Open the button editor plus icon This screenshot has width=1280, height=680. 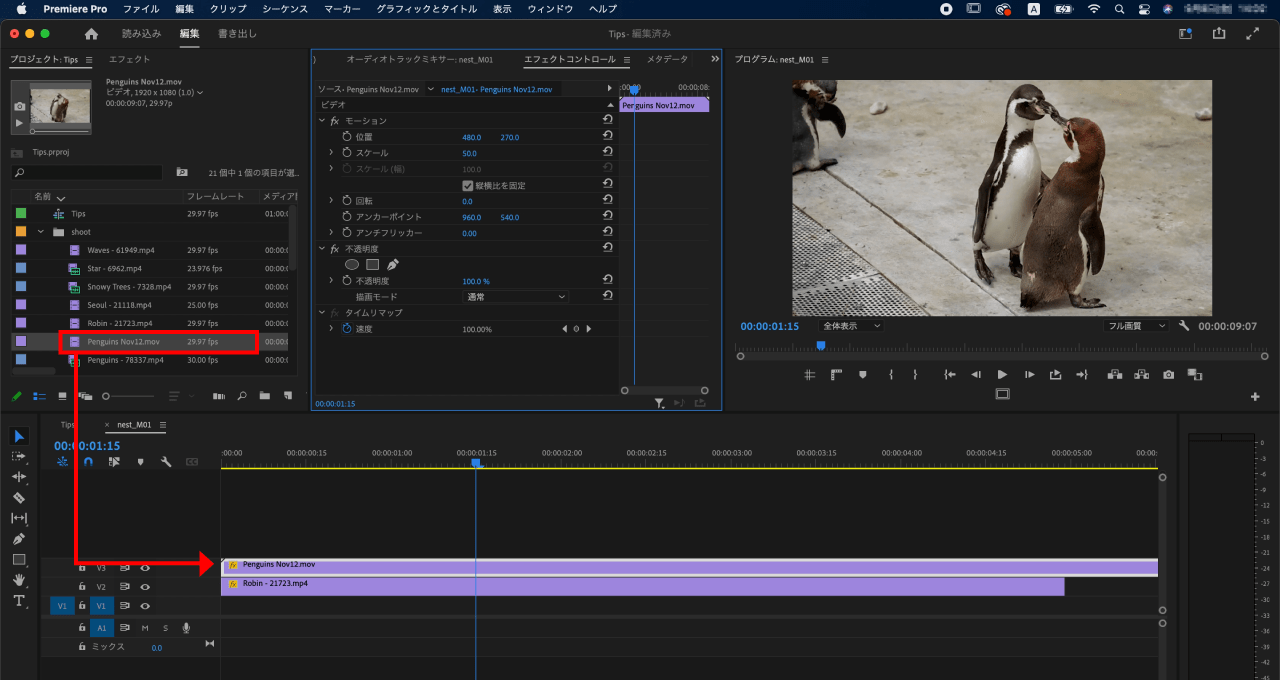1255,397
